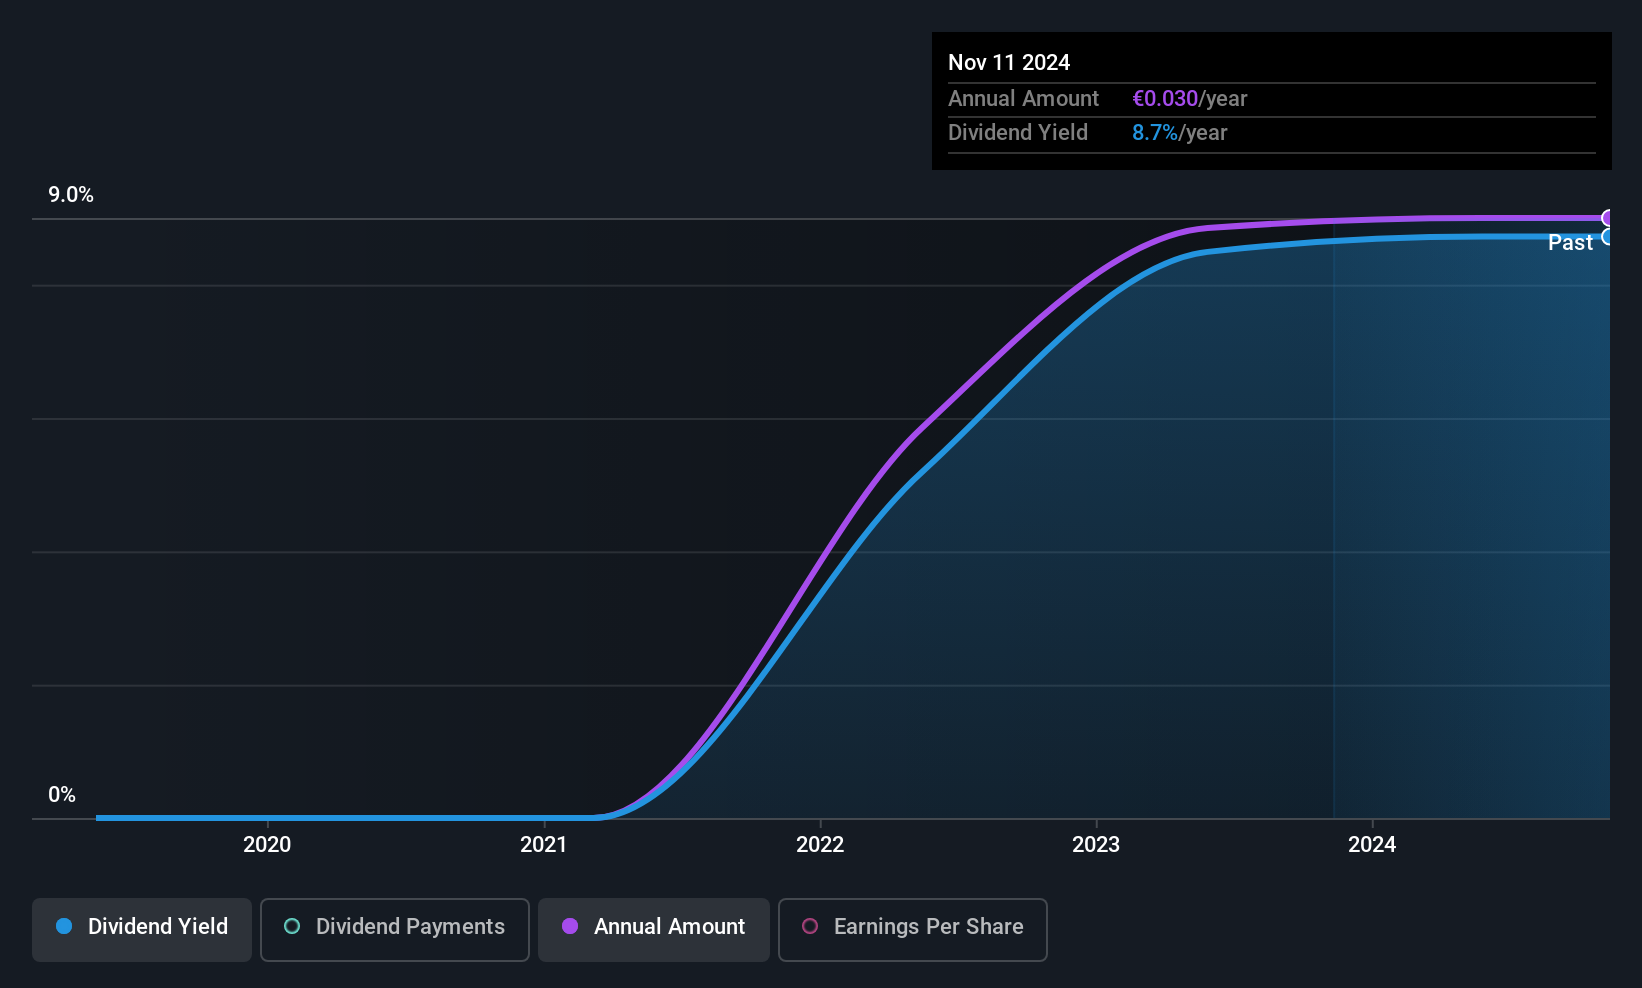Click the Past label on chart
Screen dimensions: 1642x988
[x=1570, y=243]
